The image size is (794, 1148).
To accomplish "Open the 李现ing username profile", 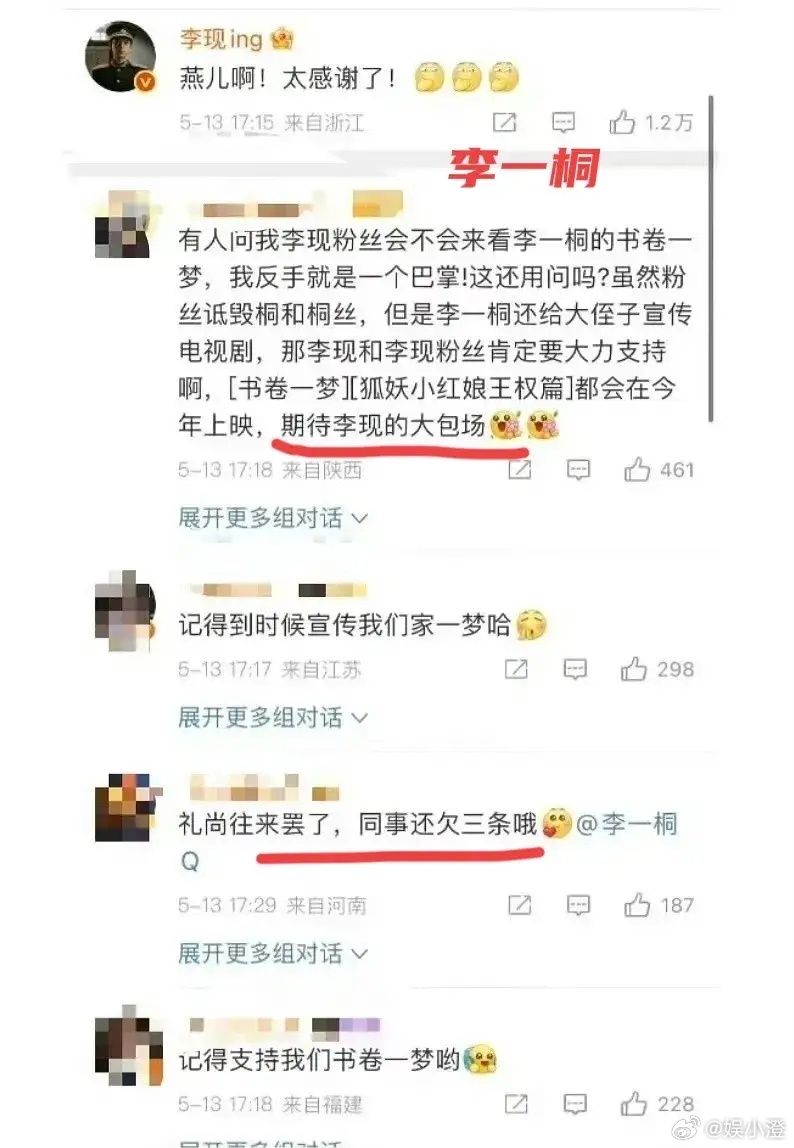I will [x=221, y=38].
